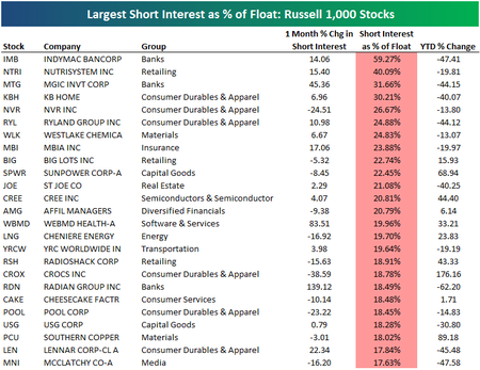The width and height of the screenshot is (480, 370).
Task: Click the CROX YTD change 176.16
Action: pyautogui.click(x=449, y=274)
